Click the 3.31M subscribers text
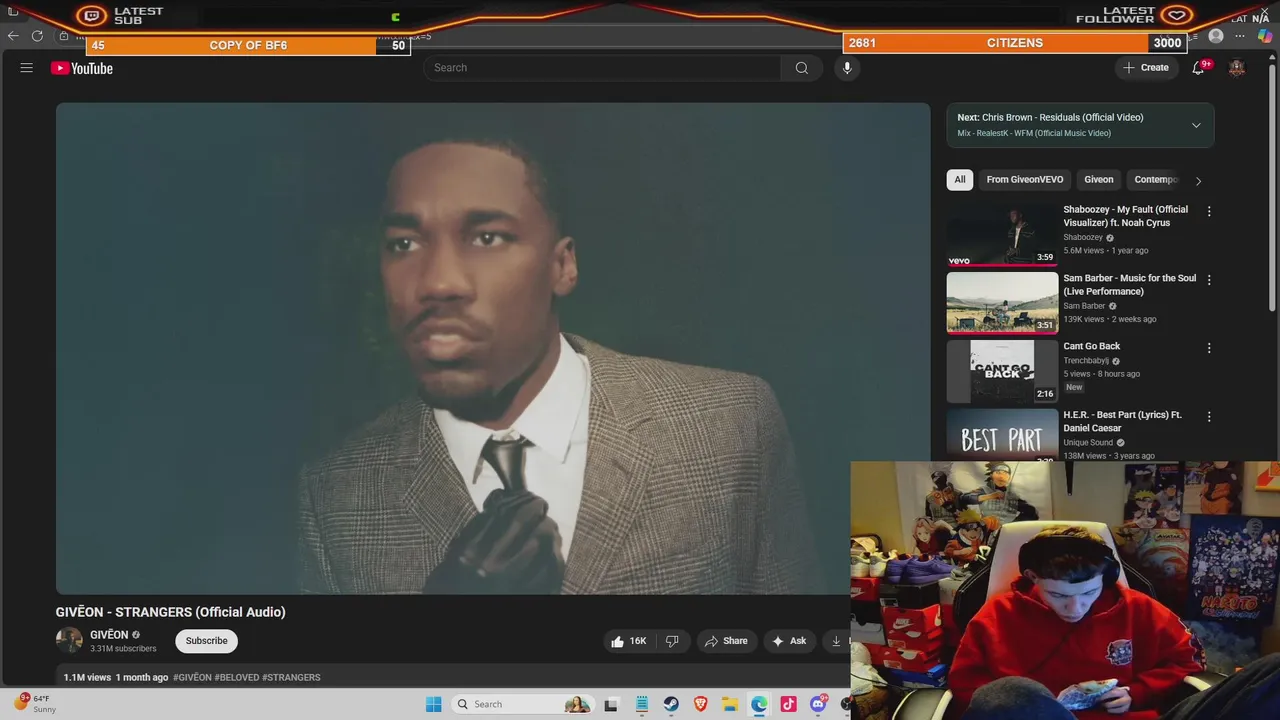The width and height of the screenshot is (1280, 720). click(x=123, y=649)
